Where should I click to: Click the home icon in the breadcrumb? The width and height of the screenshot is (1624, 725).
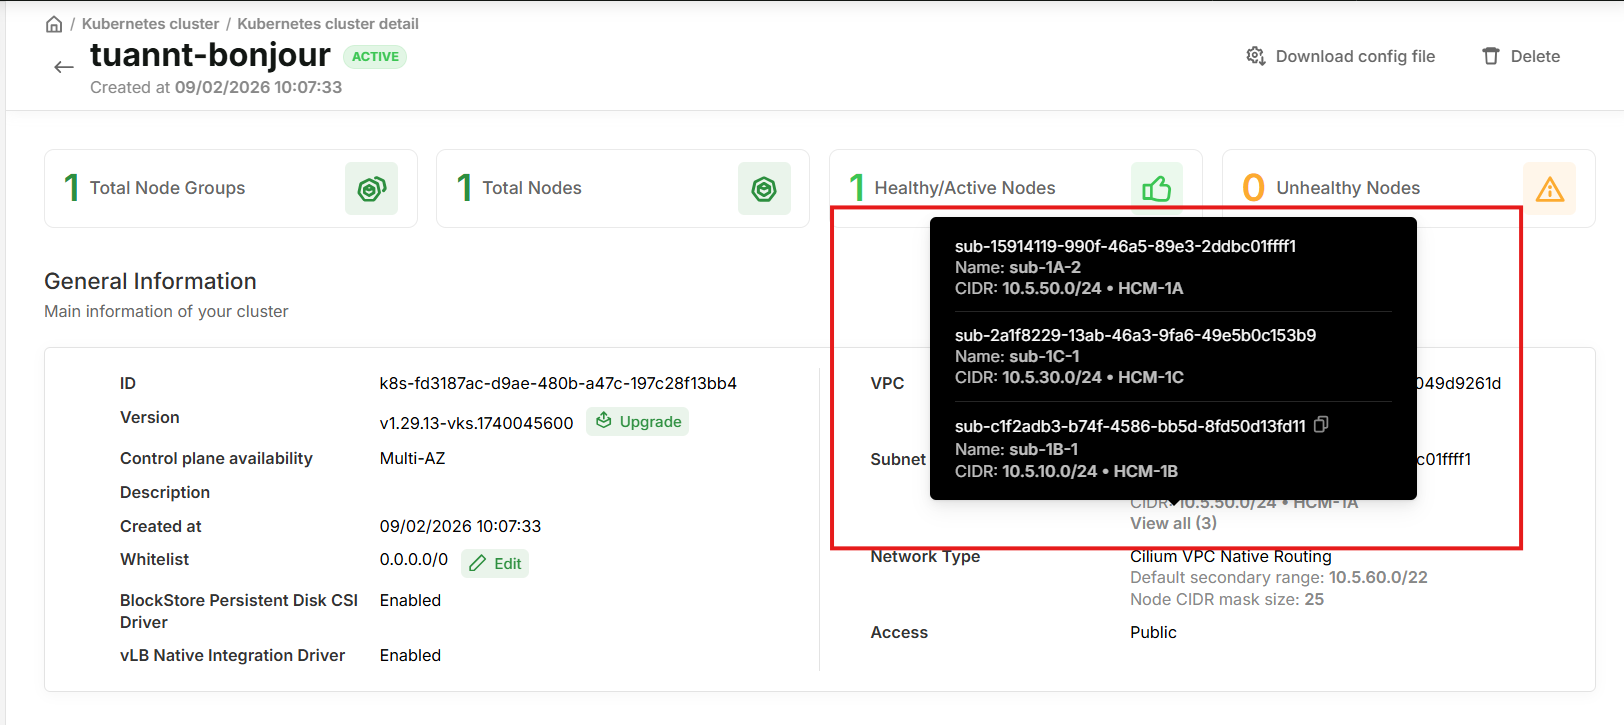click(x=54, y=24)
